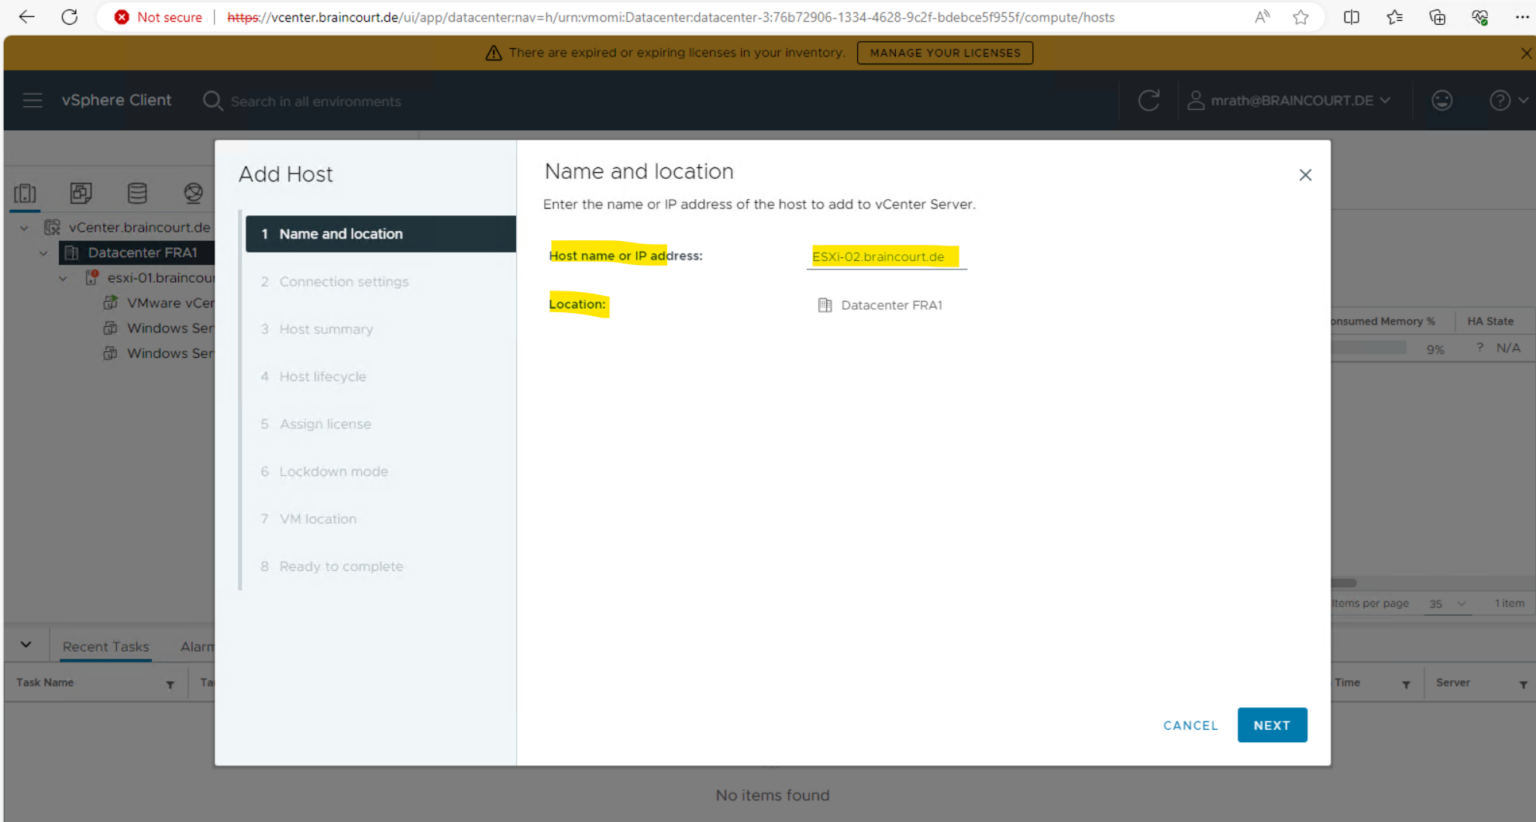Image resolution: width=1536 pixels, height=822 pixels.
Task: Collapse the esxi-01 host tree node
Action: [x=63, y=278]
